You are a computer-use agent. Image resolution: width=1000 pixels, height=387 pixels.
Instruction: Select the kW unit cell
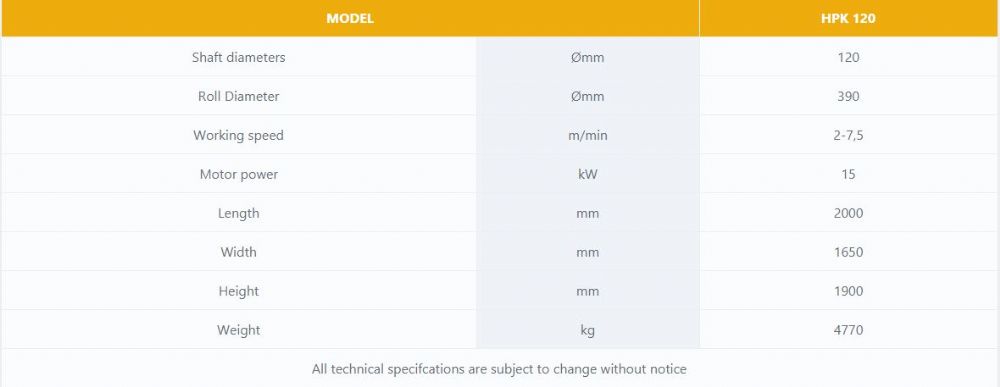[x=587, y=174]
